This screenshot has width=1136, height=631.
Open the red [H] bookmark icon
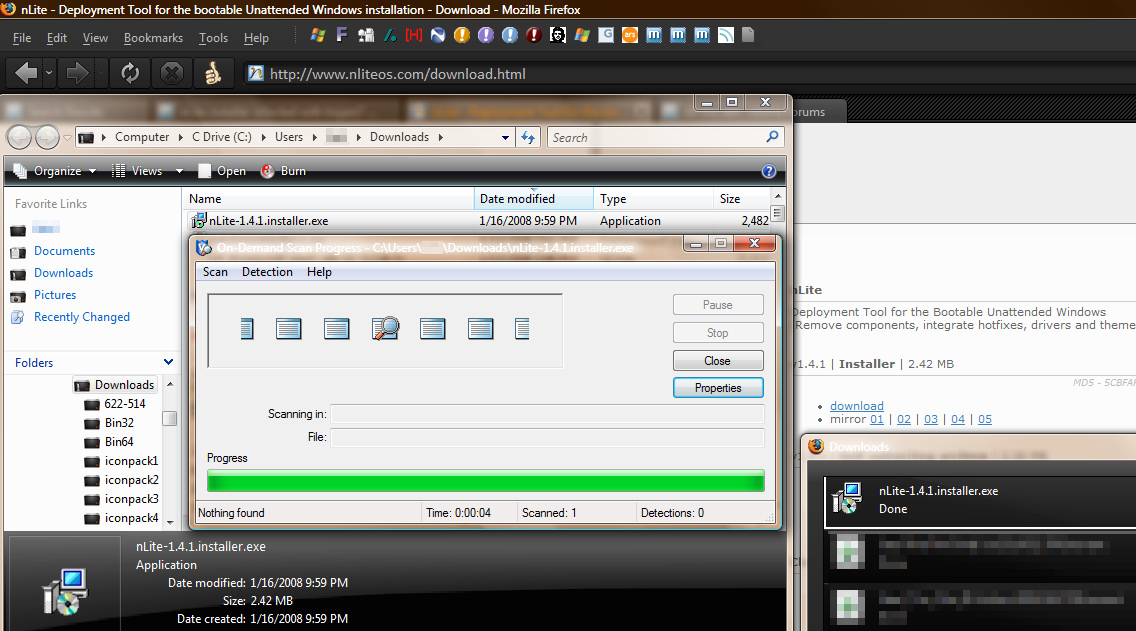tap(414, 35)
